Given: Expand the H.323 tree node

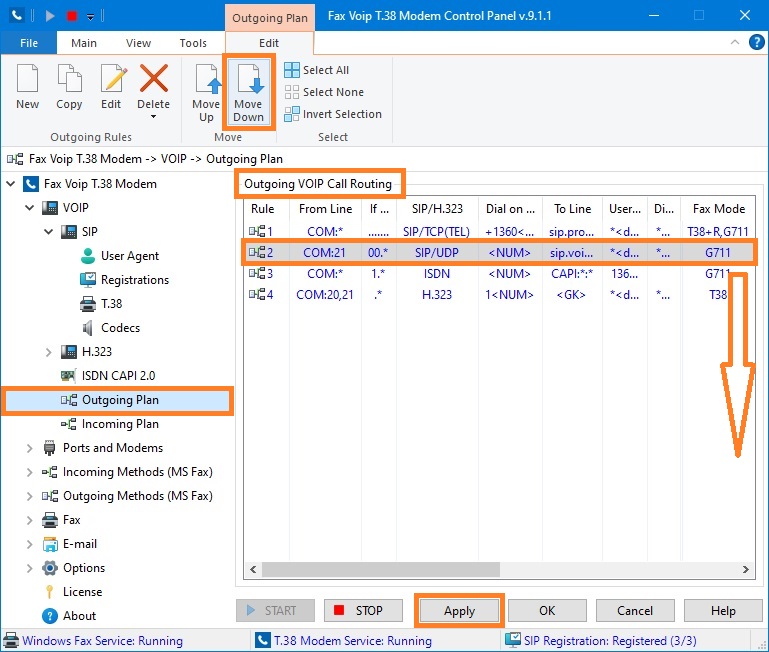Looking at the screenshot, I should pyautogui.click(x=49, y=352).
